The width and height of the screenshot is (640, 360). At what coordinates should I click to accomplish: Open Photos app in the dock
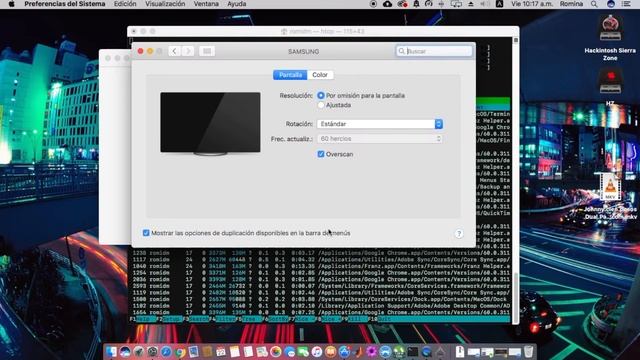coord(276,351)
